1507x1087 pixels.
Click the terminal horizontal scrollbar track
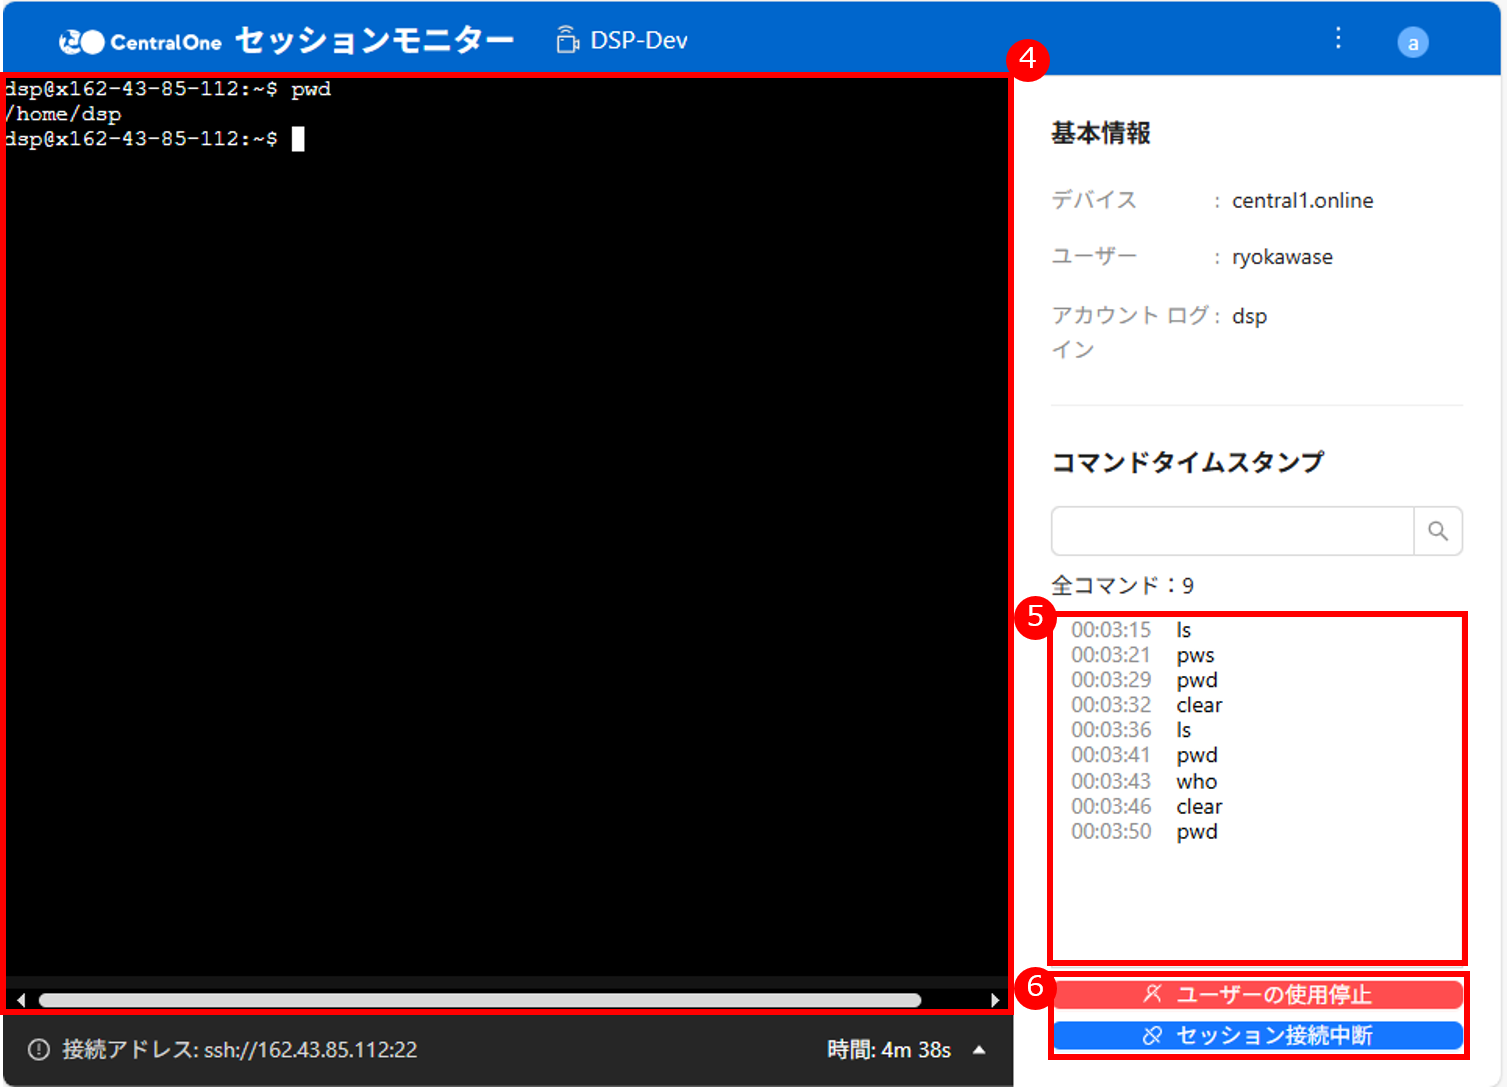click(x=480, y=1000)
